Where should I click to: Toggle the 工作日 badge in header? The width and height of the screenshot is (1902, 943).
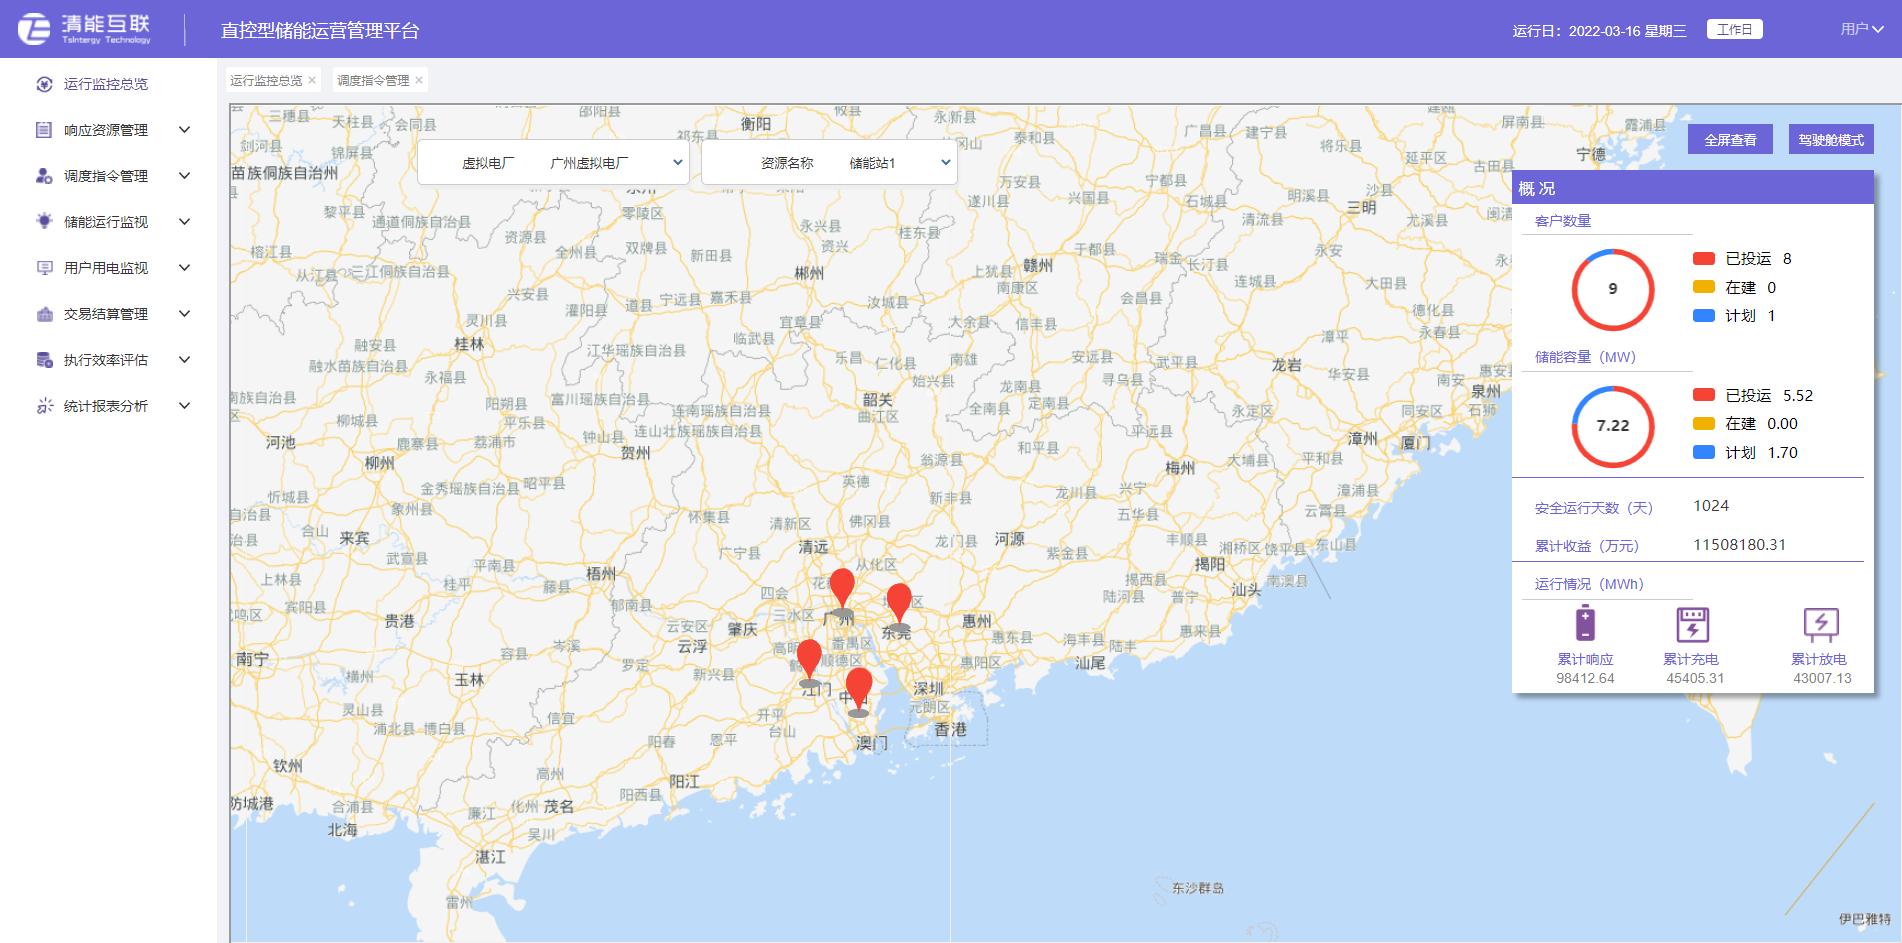point(1734,30)
